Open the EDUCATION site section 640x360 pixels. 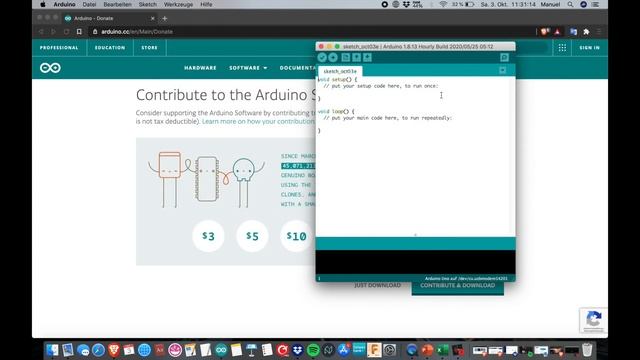click(x=110, y=48)
